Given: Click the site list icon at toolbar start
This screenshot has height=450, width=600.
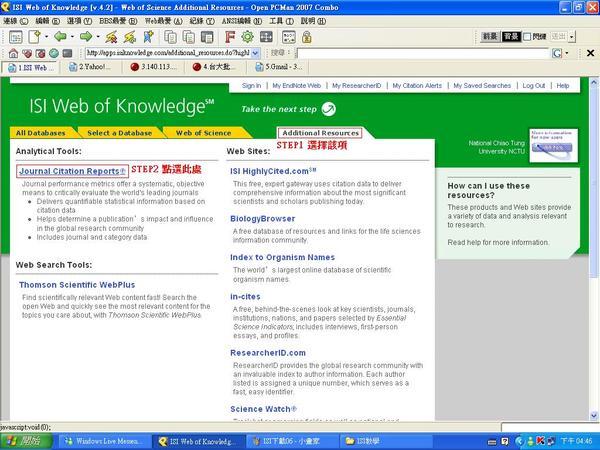Looking at the screenshot, I should [x=16, y=37].
